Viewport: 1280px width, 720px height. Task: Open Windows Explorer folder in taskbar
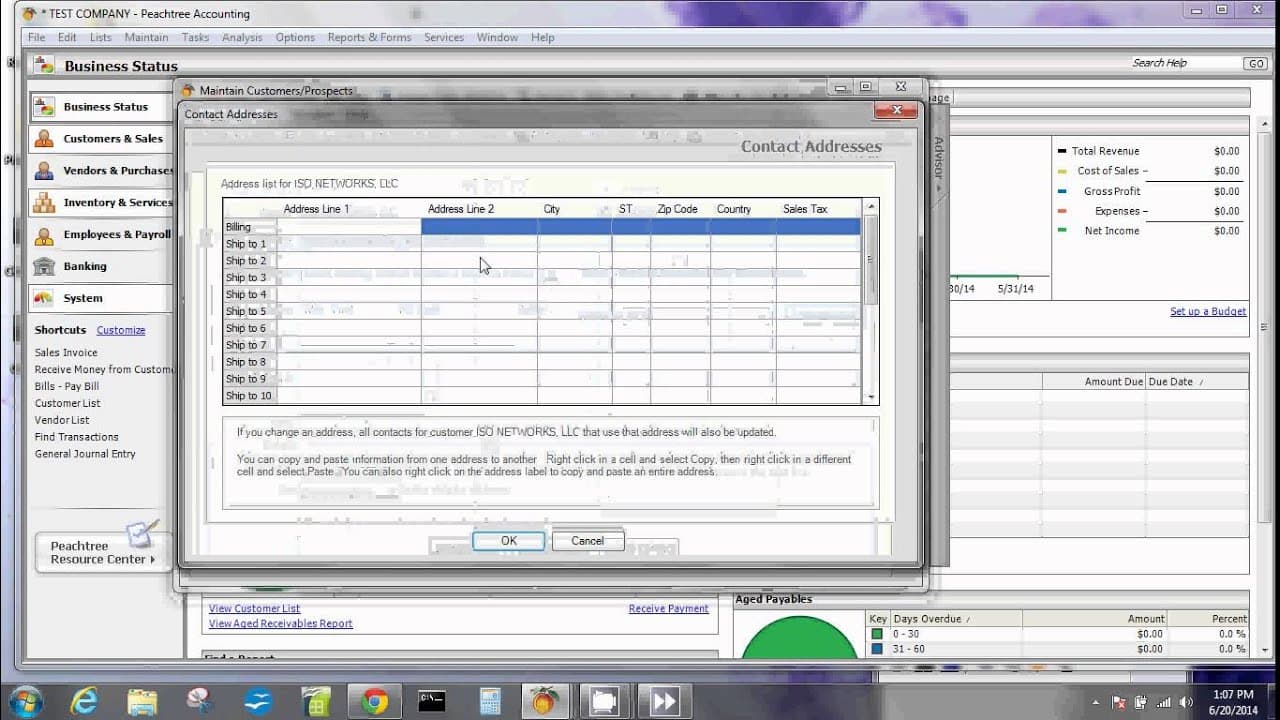143,701
